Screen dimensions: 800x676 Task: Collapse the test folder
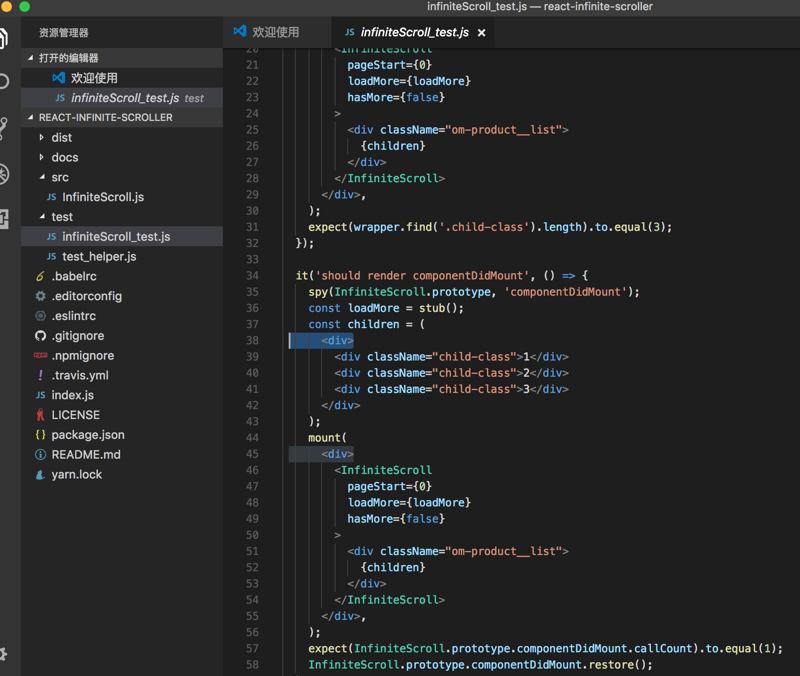pos(62,216)
